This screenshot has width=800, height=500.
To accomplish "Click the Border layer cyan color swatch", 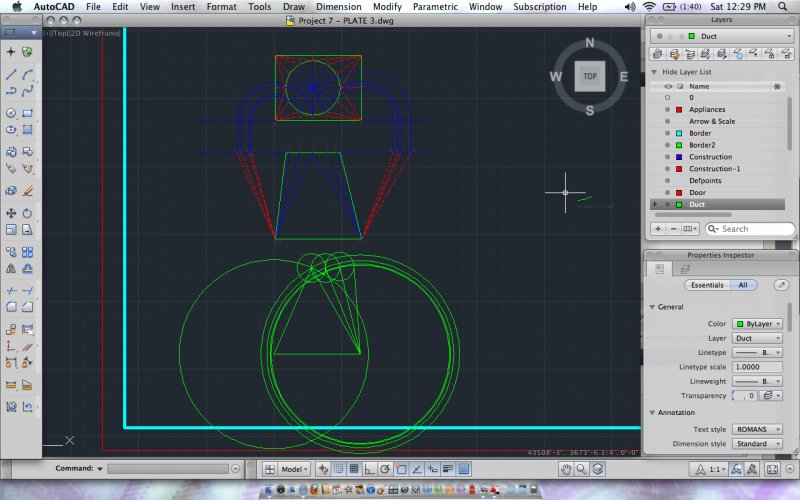I will (x=679, y=133).
